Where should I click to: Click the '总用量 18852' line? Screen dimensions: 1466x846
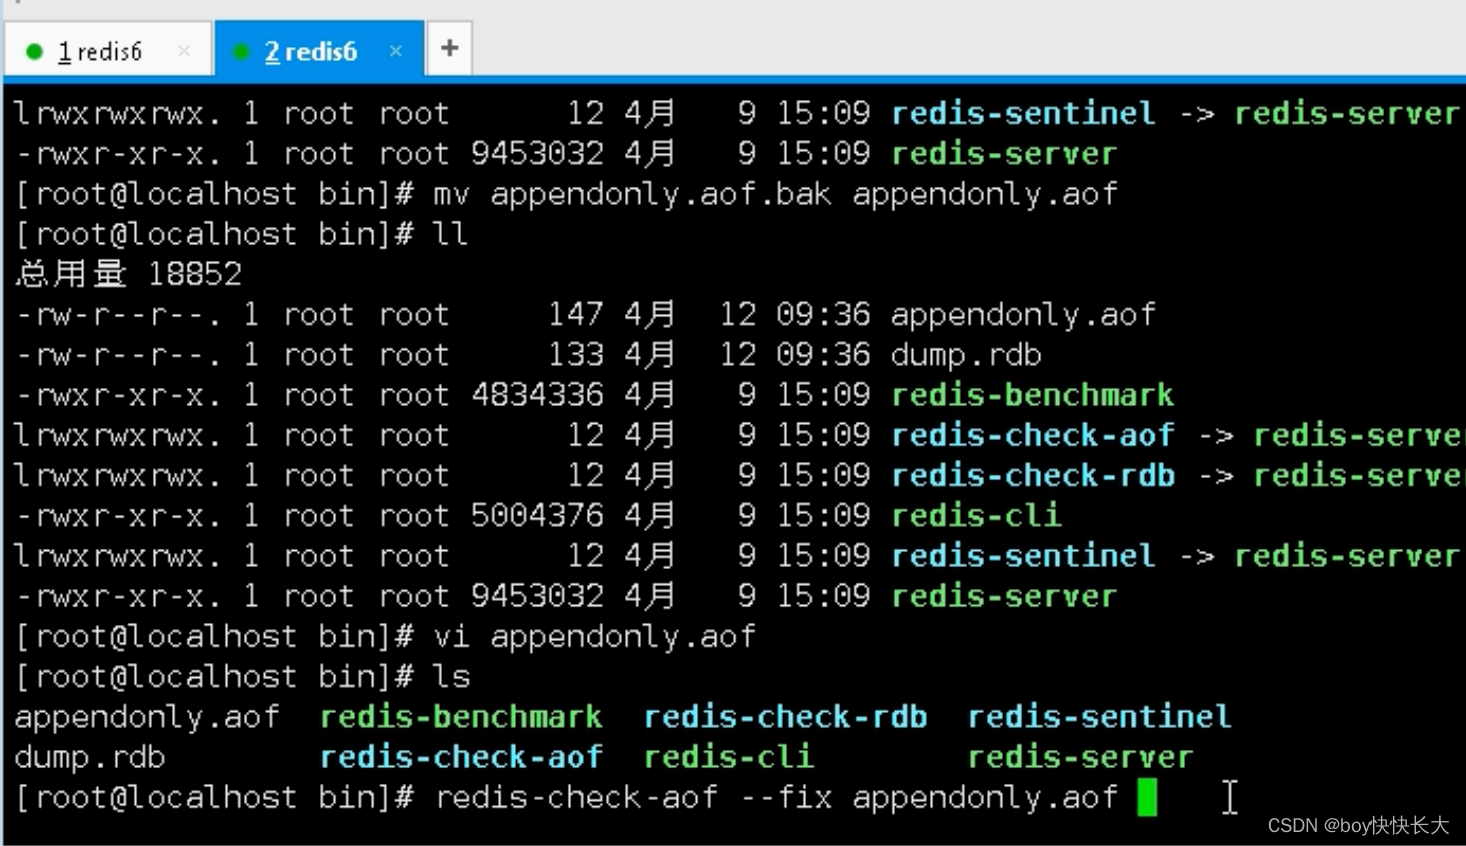click(128, 274)
